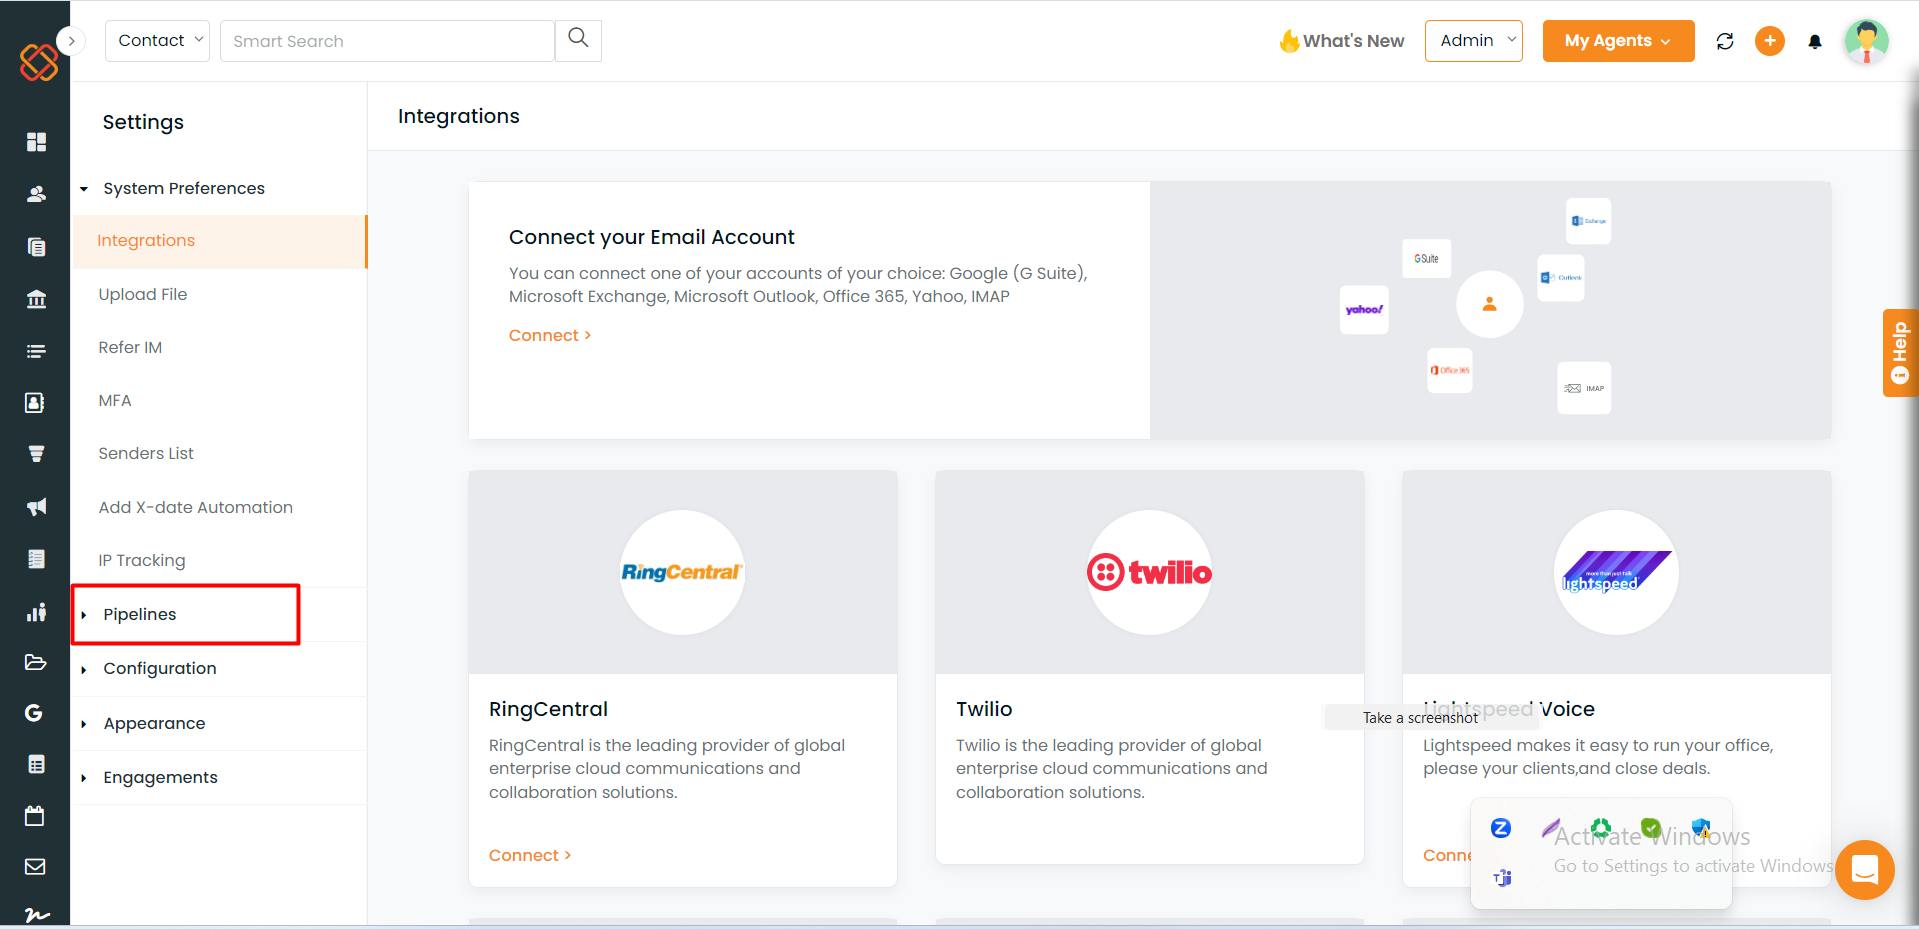
Task: Open the Contact type dropdown
Action: pyautogui.click(x=157, y=41)
